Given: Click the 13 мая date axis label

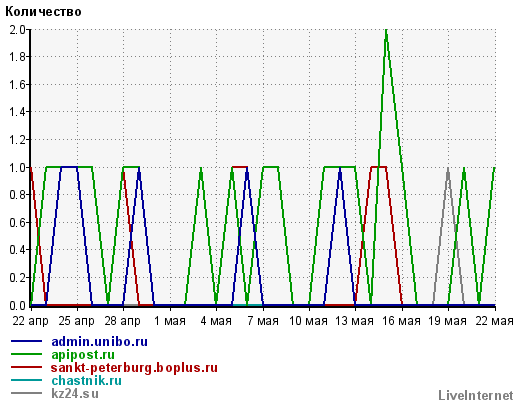Looking at the screenshot, I should pos(354,321).
